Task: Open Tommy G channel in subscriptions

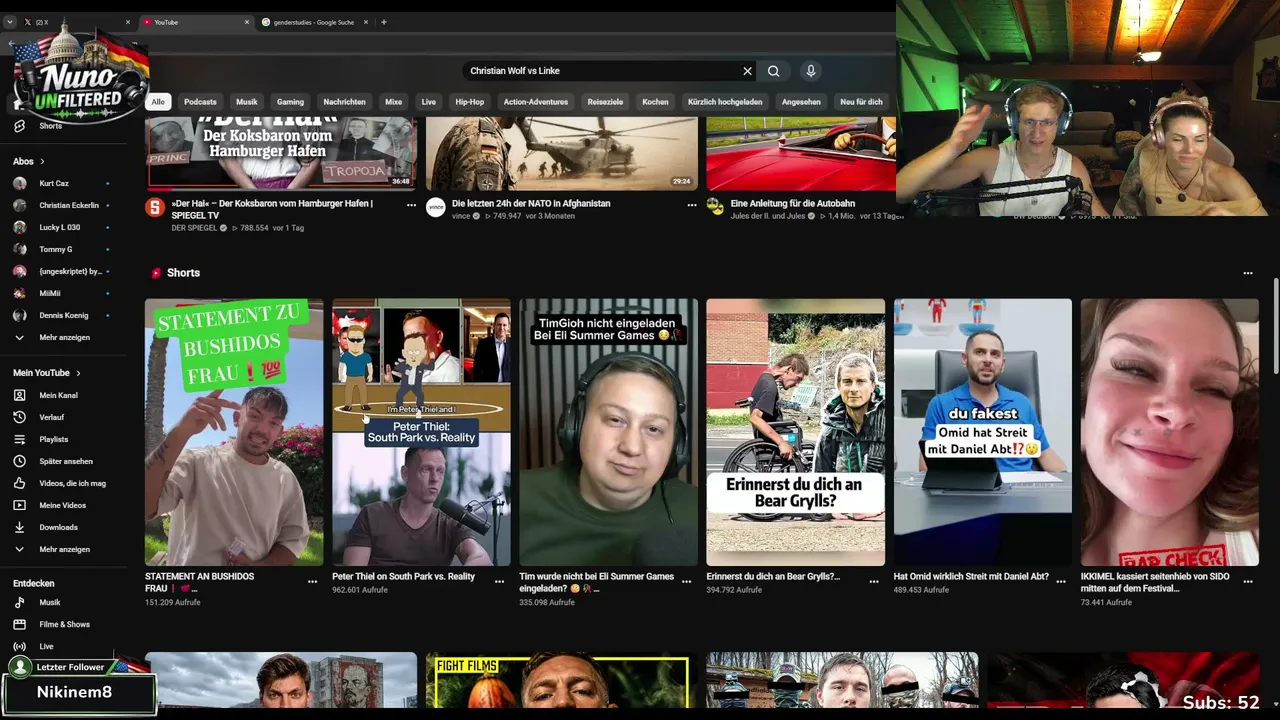Action: 60,249
